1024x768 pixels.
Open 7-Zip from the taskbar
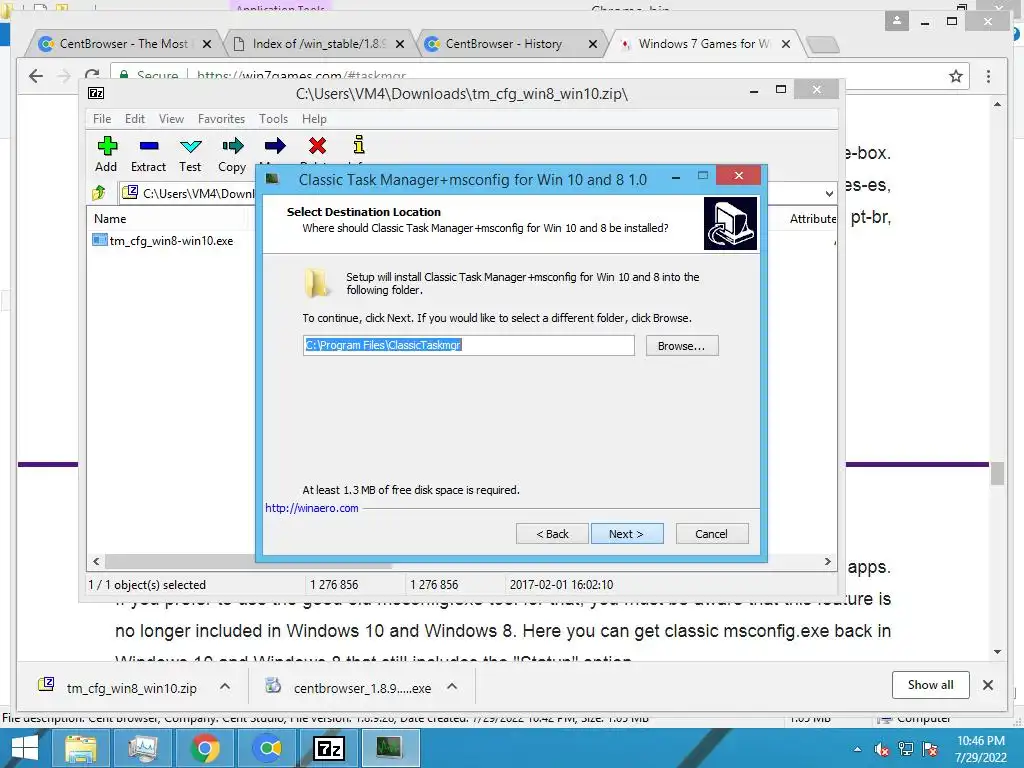click(328, 748)
